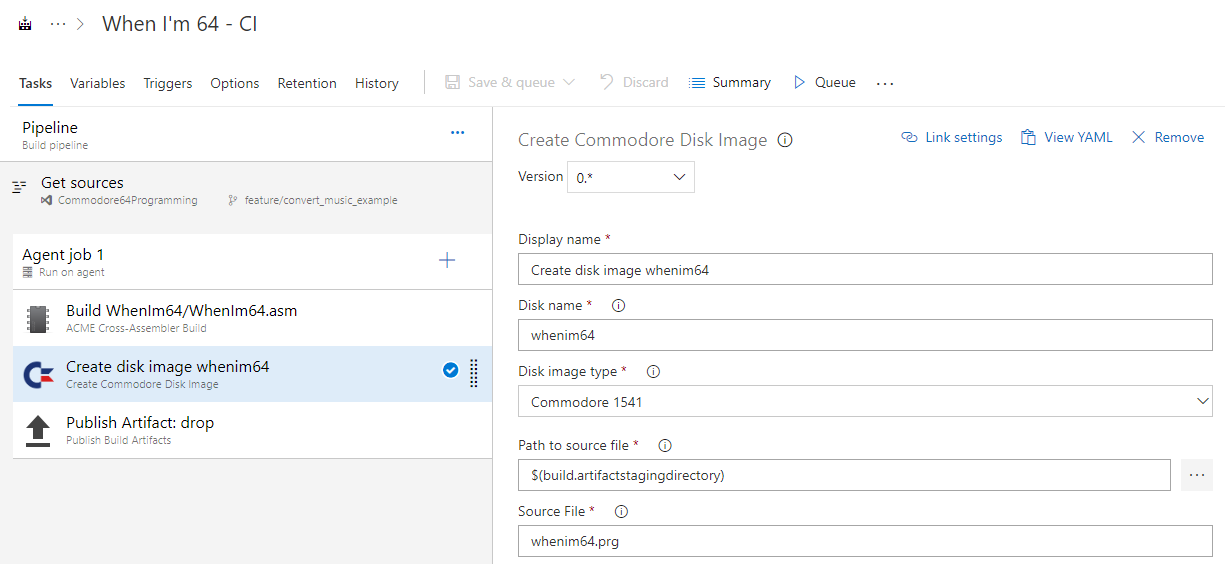This screenshot has width=1225, height=564.
Task: Add a task with the Agent job plus icon
Action: pyautogui.click(x=447, y=261)
